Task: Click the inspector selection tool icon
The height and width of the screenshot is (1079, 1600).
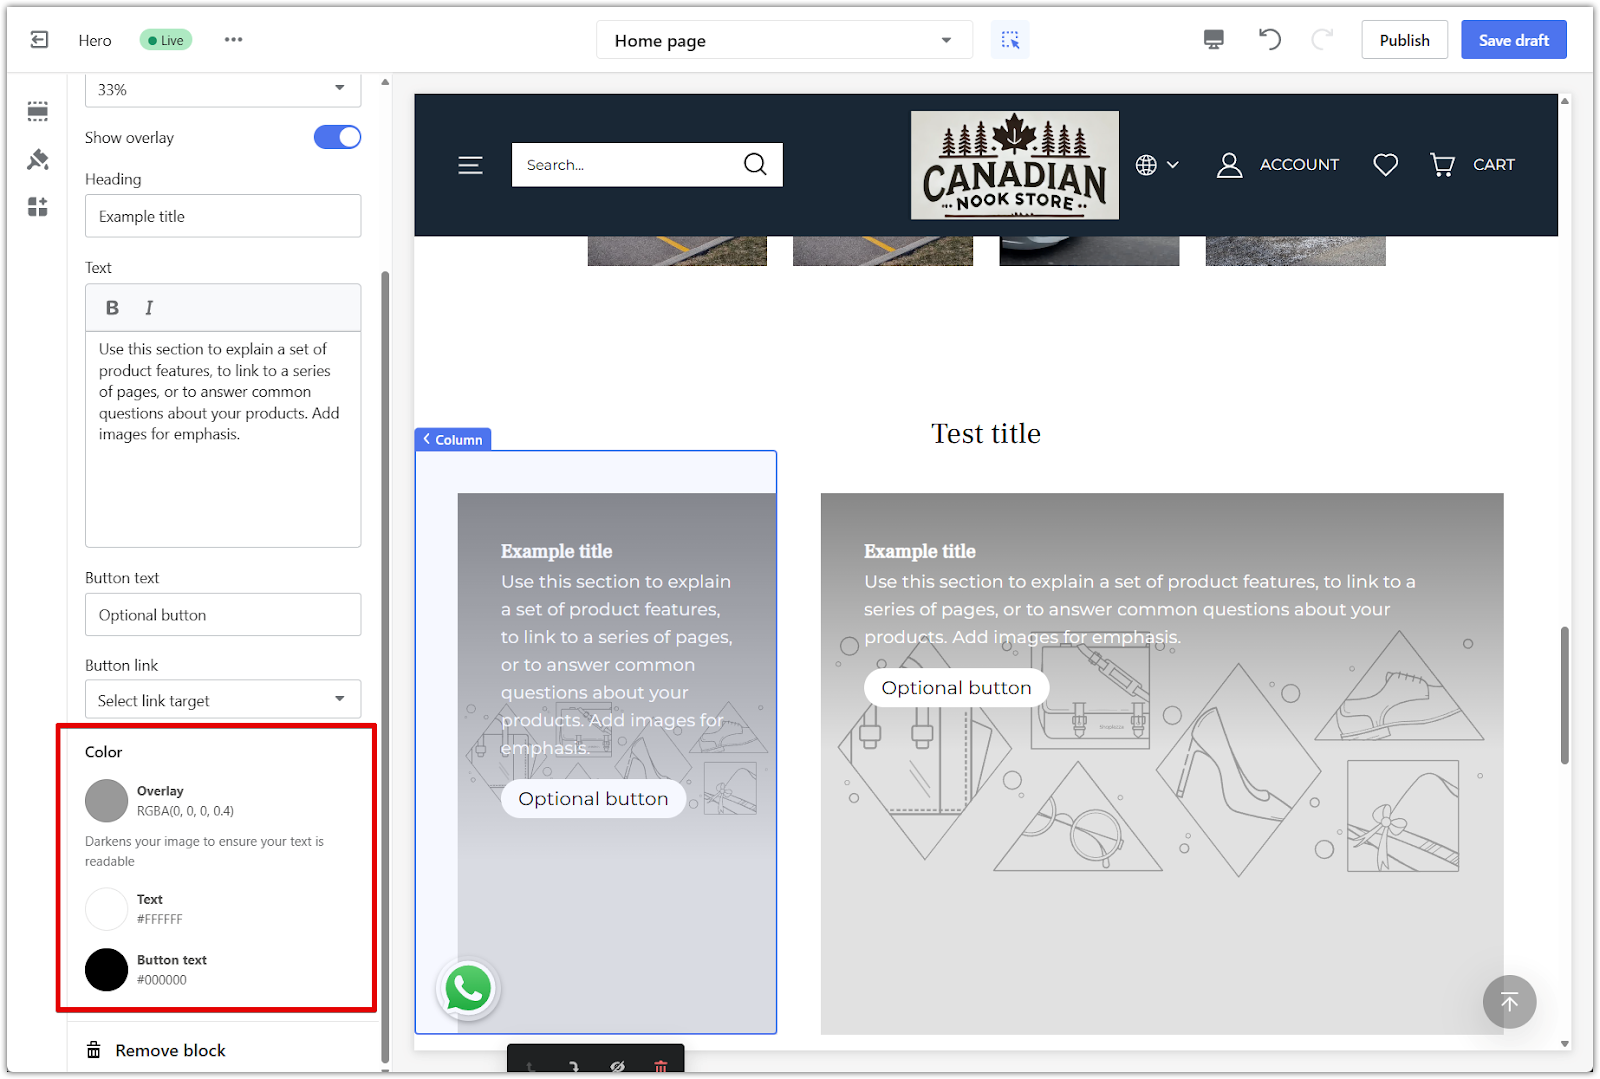Action: click(x=1010, y=40)
